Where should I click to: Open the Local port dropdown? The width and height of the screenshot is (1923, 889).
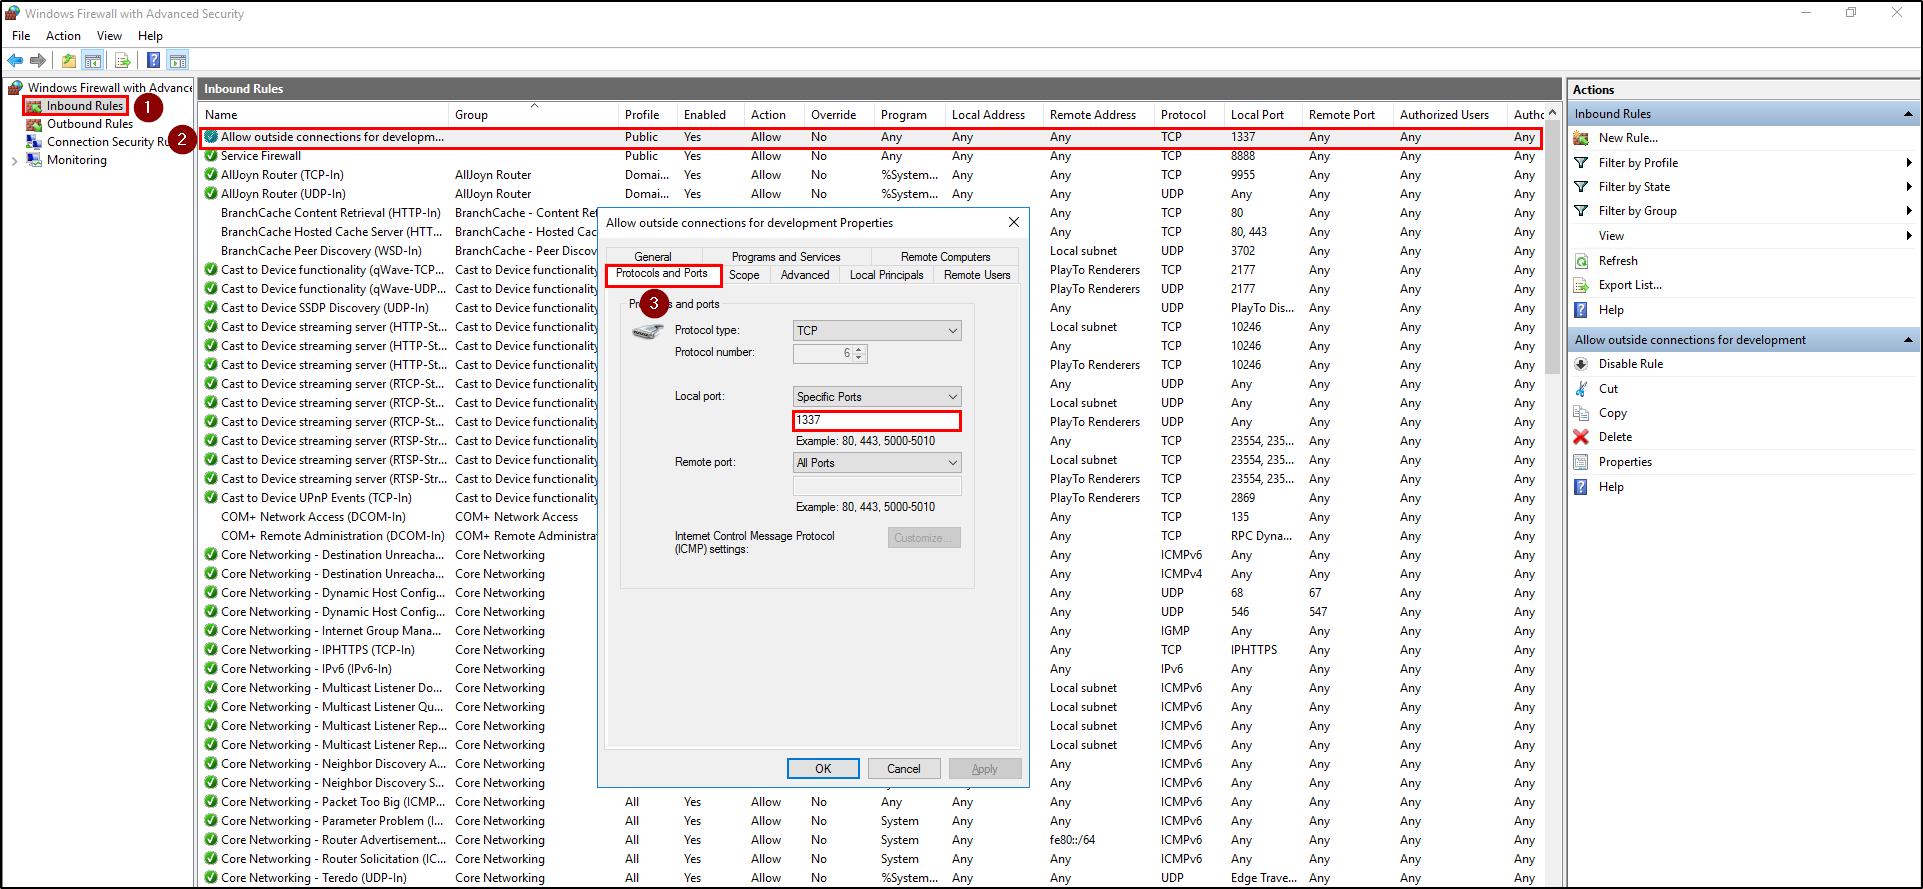(x=876, y=397)
